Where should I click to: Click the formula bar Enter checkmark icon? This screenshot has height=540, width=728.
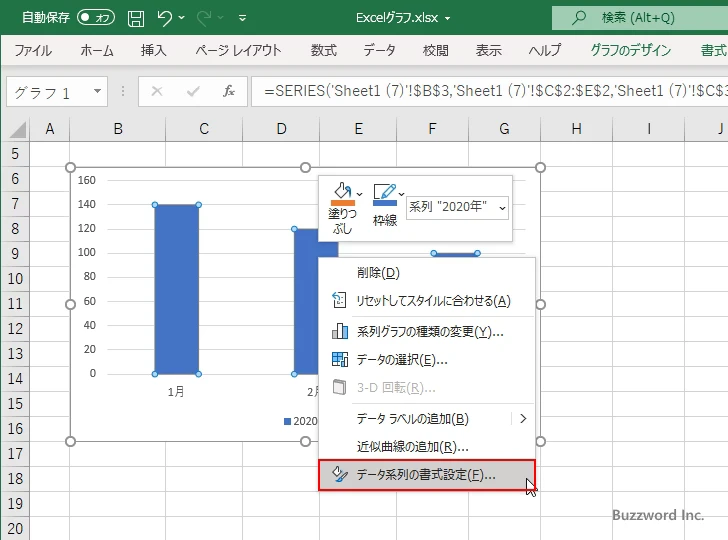193,91
